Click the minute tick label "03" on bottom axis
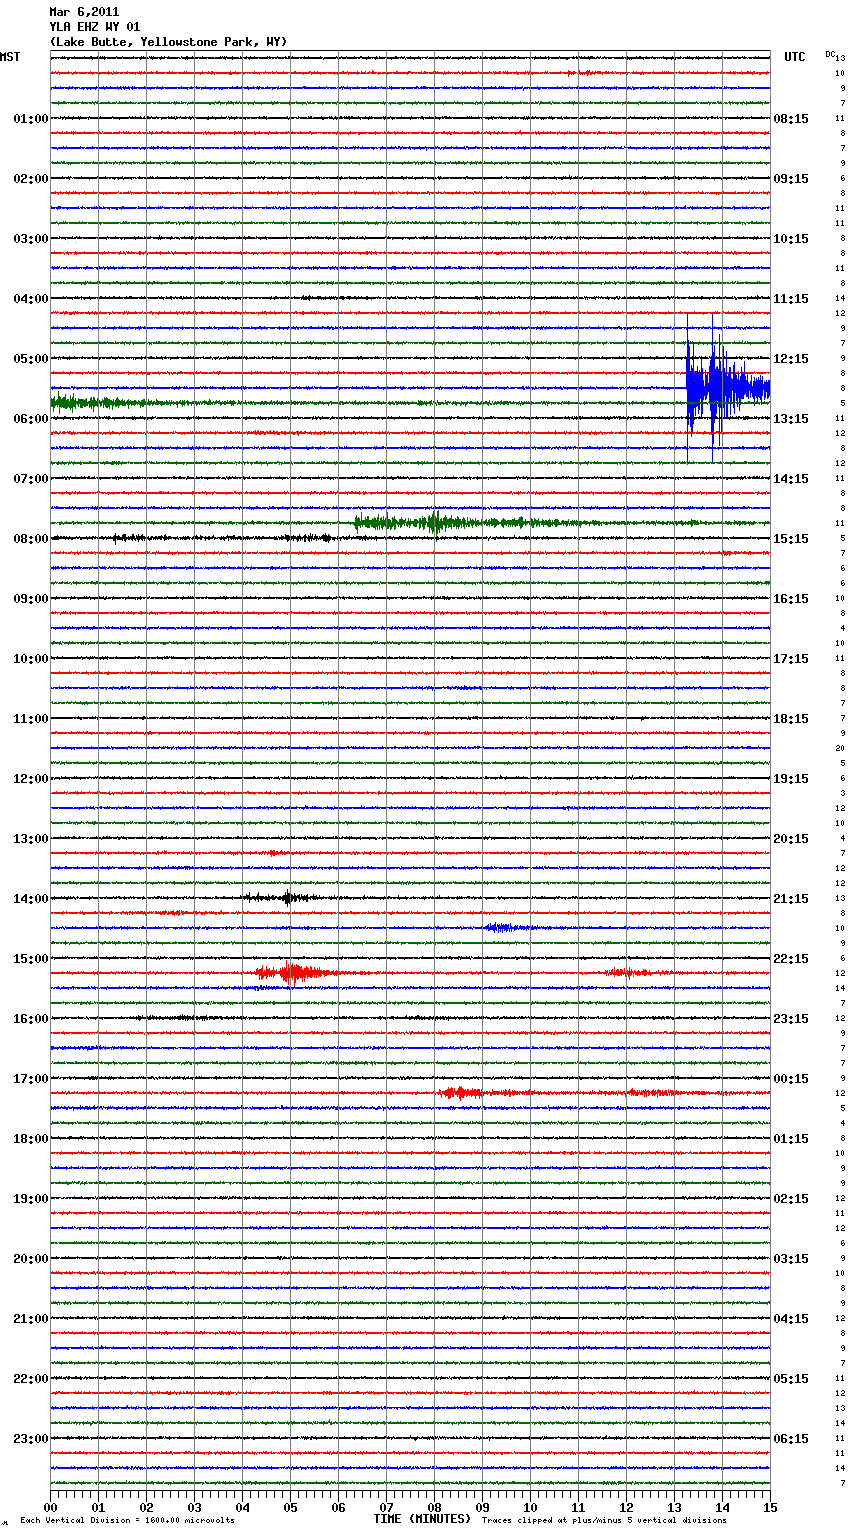850x1534 pixels. click(195, 1507)
